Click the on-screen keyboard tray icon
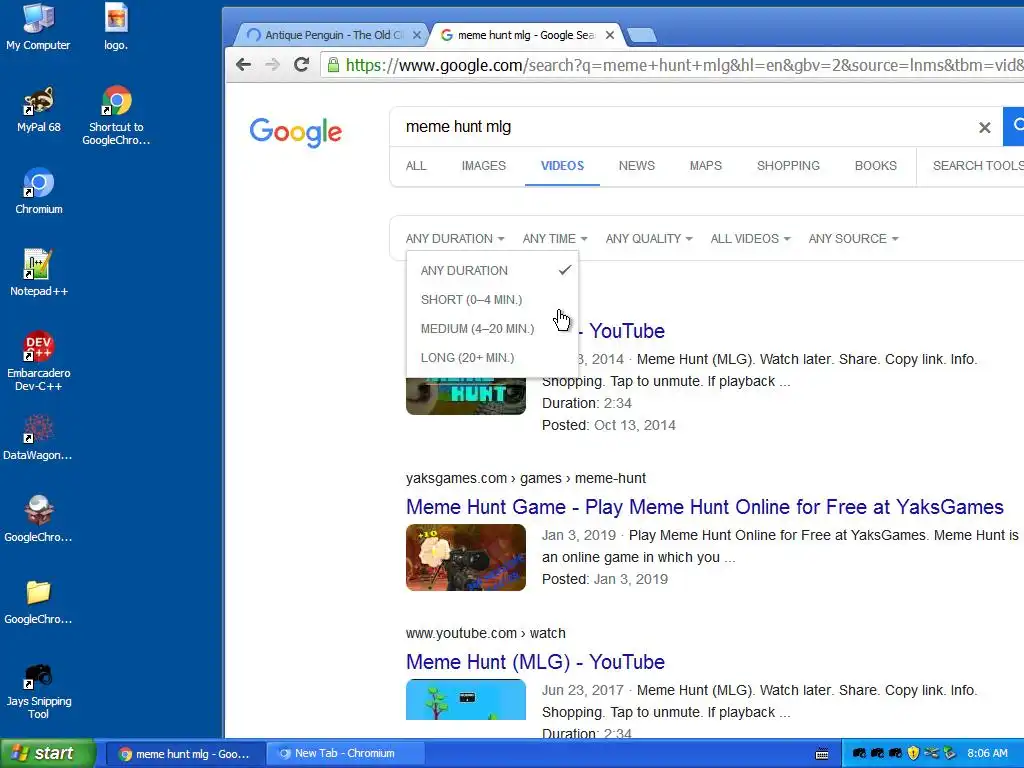 (x=822, y=754)
